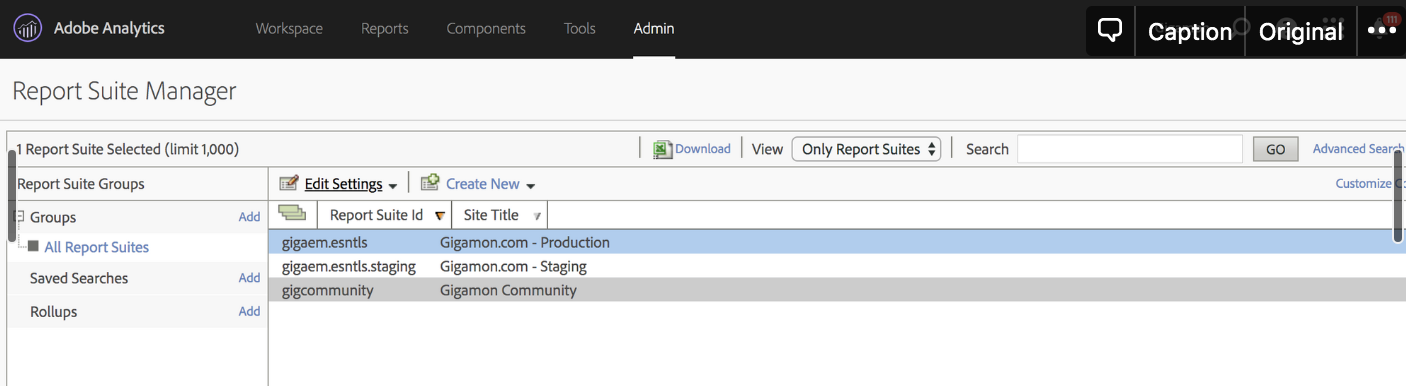Select the Saved Searches item

pyautogui.click(x=79, y=278)
